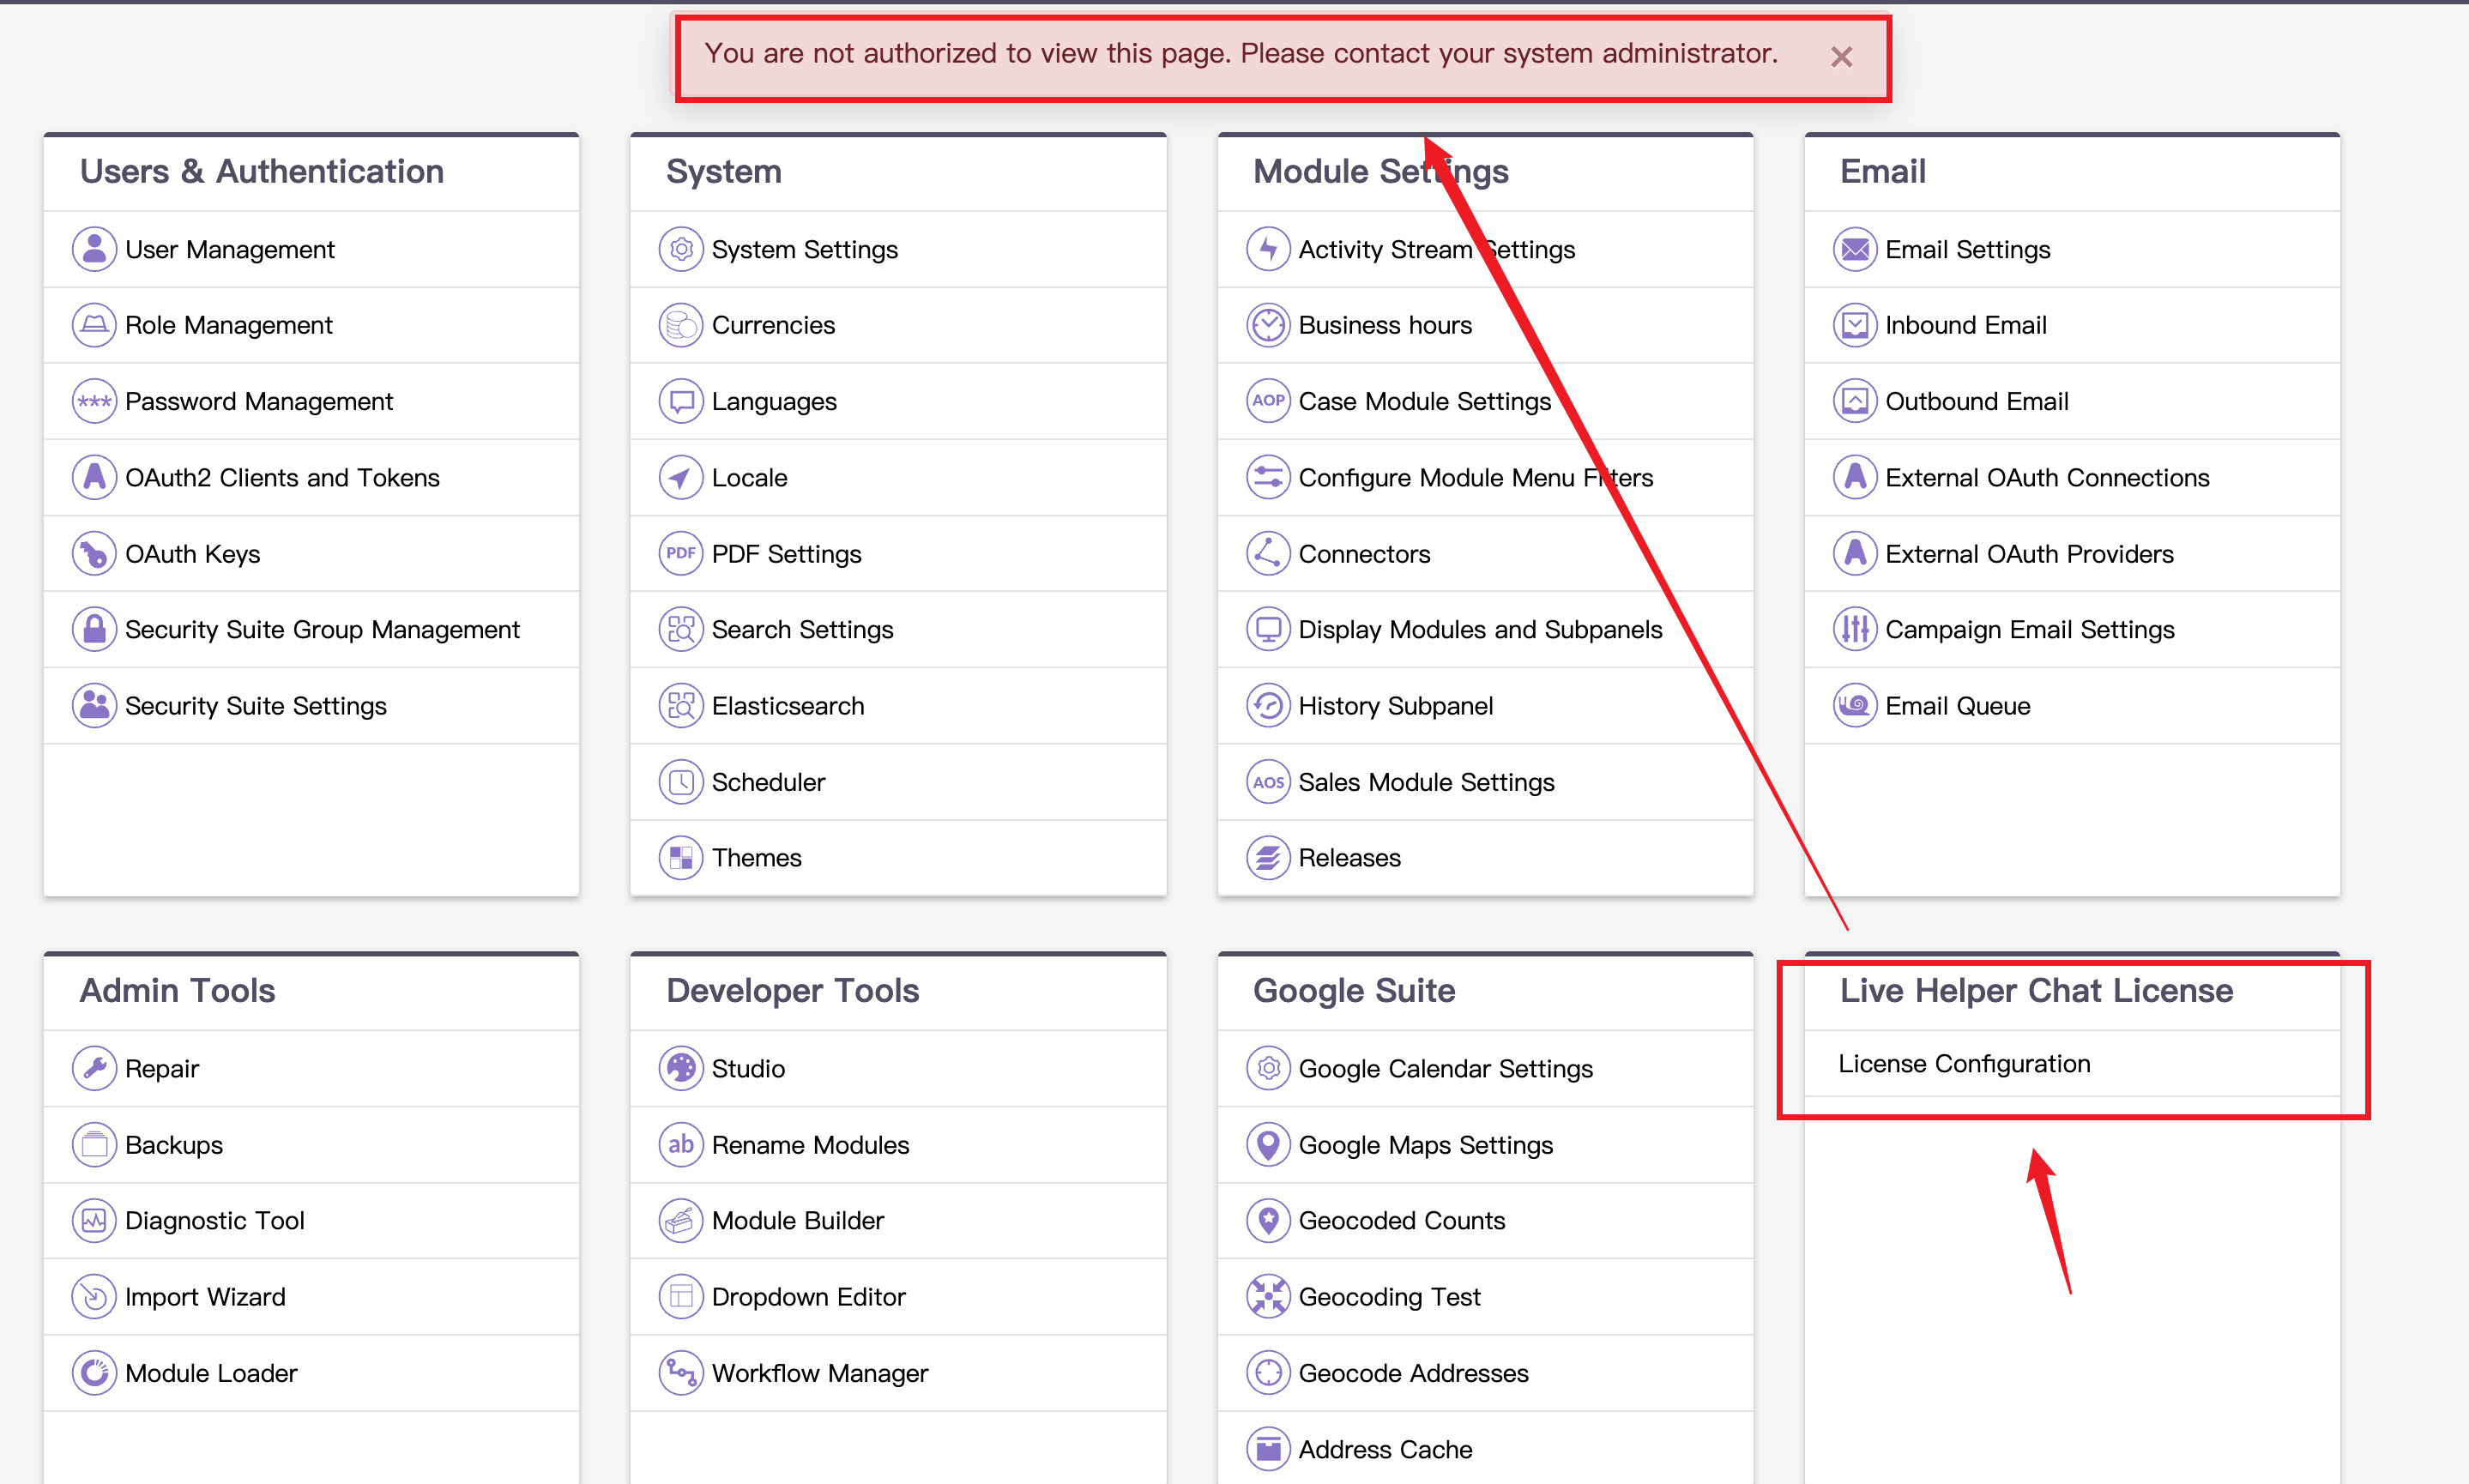Click the Studio palette icon
The height and width of the screenshot is (1484, 2469).
pyautogui.click(x=681, y=1068)
